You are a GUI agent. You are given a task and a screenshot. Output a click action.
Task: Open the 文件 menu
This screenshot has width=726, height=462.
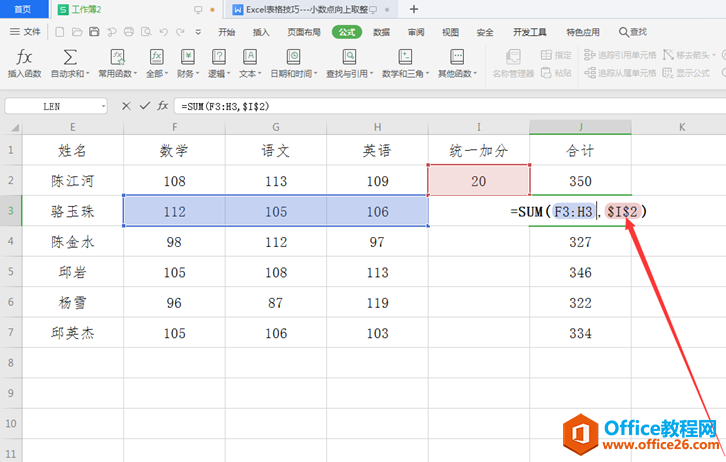(x=25, y=31)
